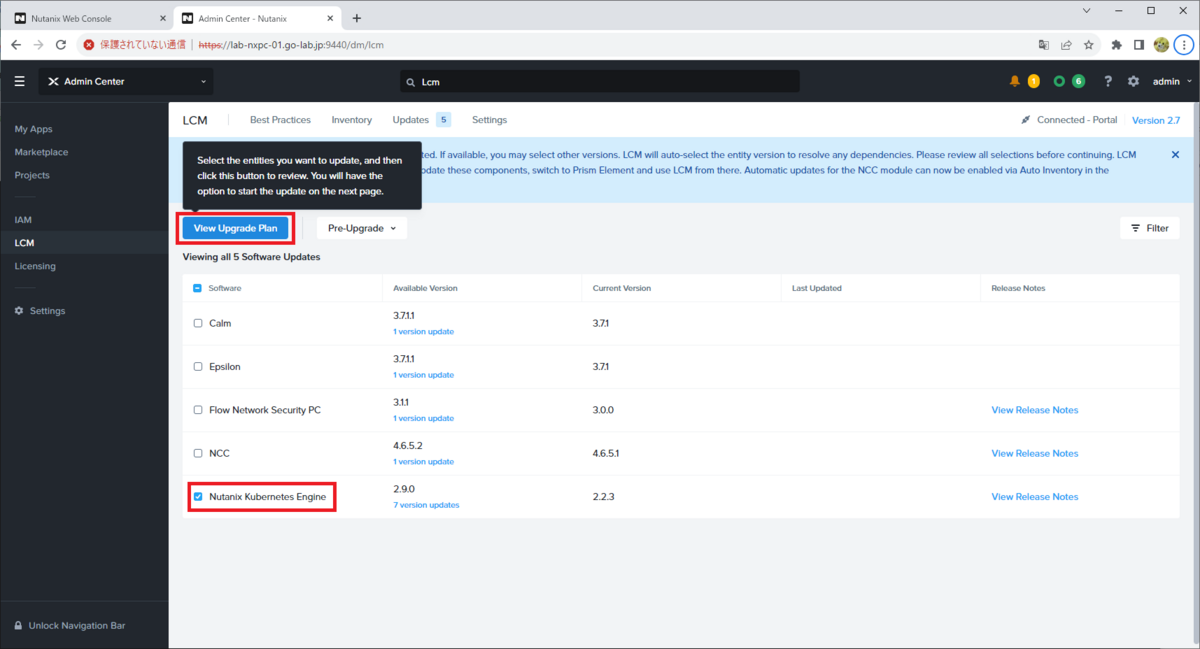Click the not-secure warning icon
1200x649 pixels.
coord(89,45)
